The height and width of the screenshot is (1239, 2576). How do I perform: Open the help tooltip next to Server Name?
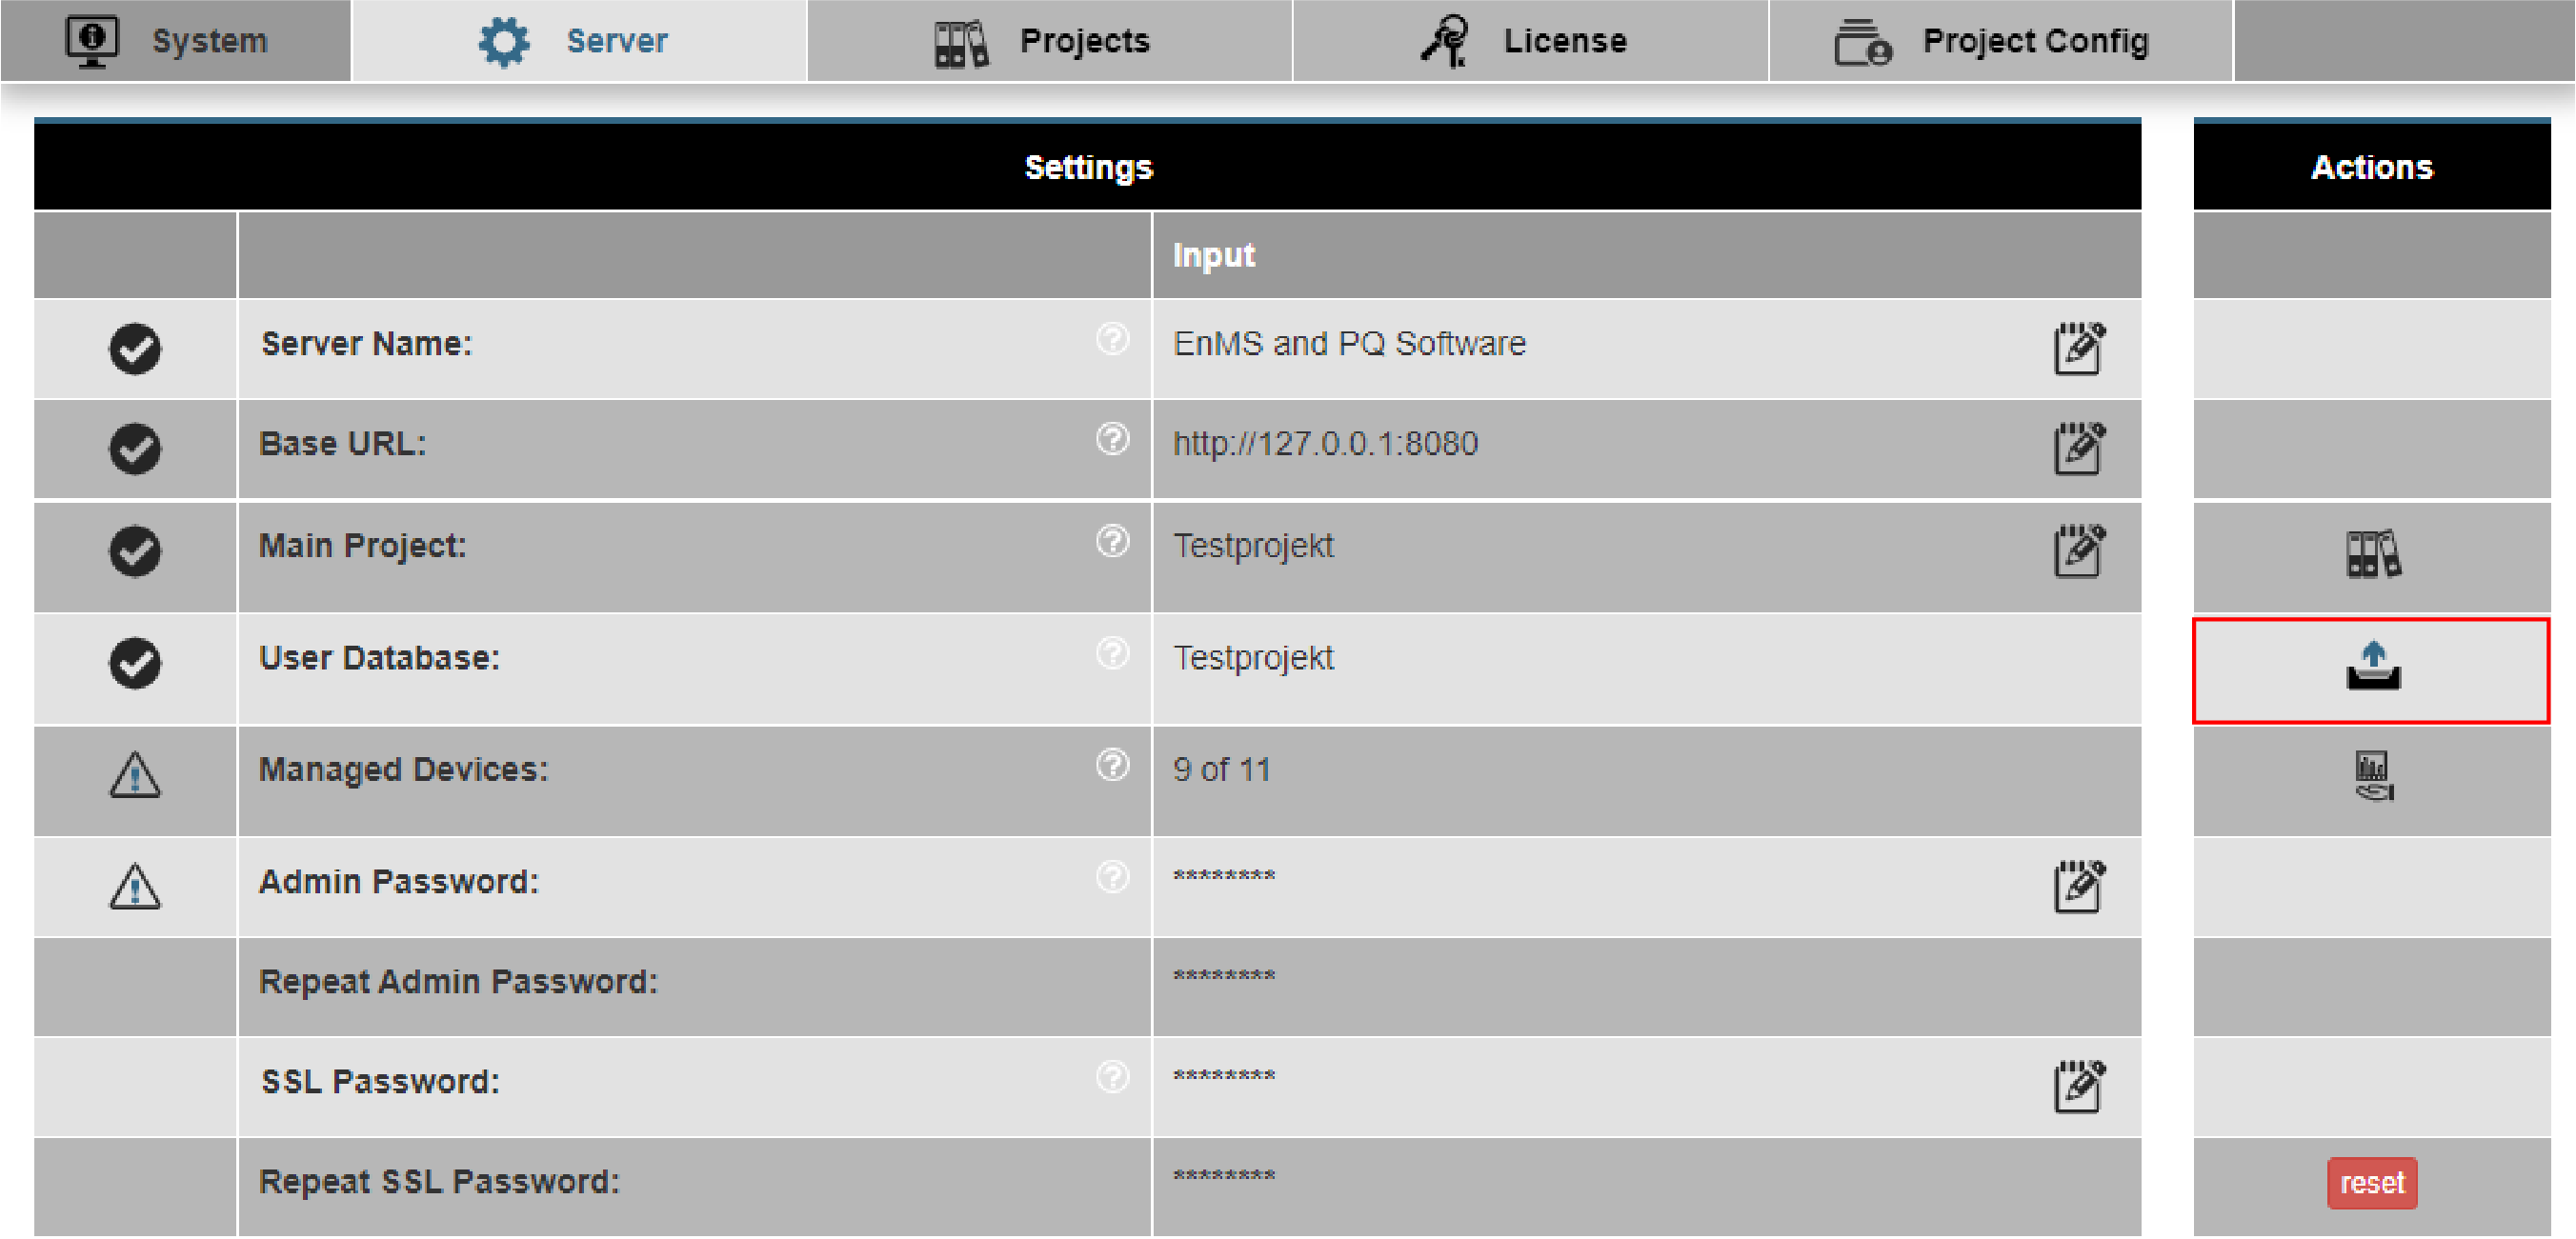[x=1112, y=340]
